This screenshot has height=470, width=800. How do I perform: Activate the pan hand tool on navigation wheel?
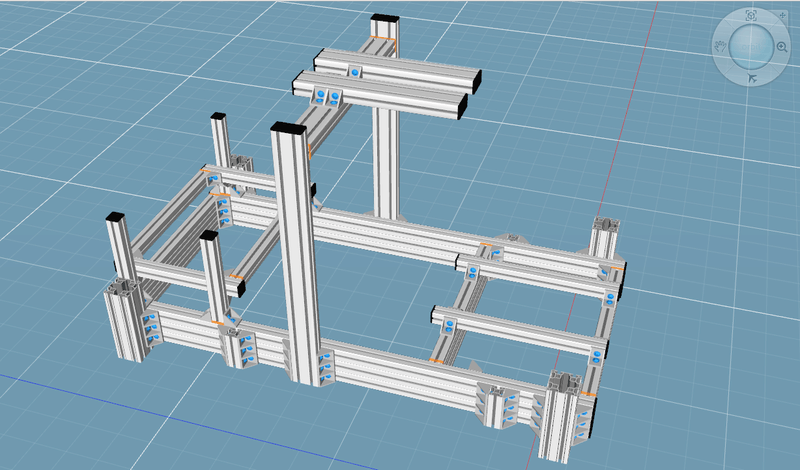(720, 46)
